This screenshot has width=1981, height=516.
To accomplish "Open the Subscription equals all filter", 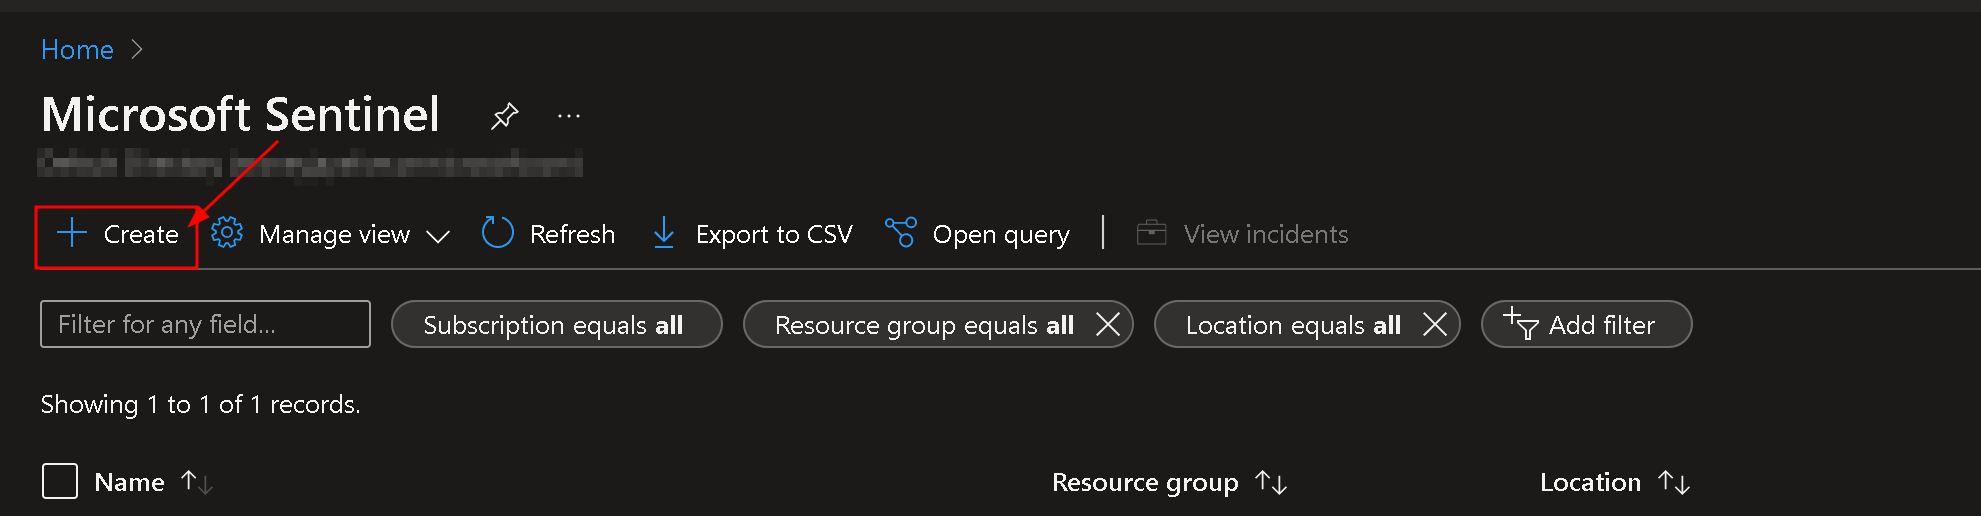I will (556, 325).
